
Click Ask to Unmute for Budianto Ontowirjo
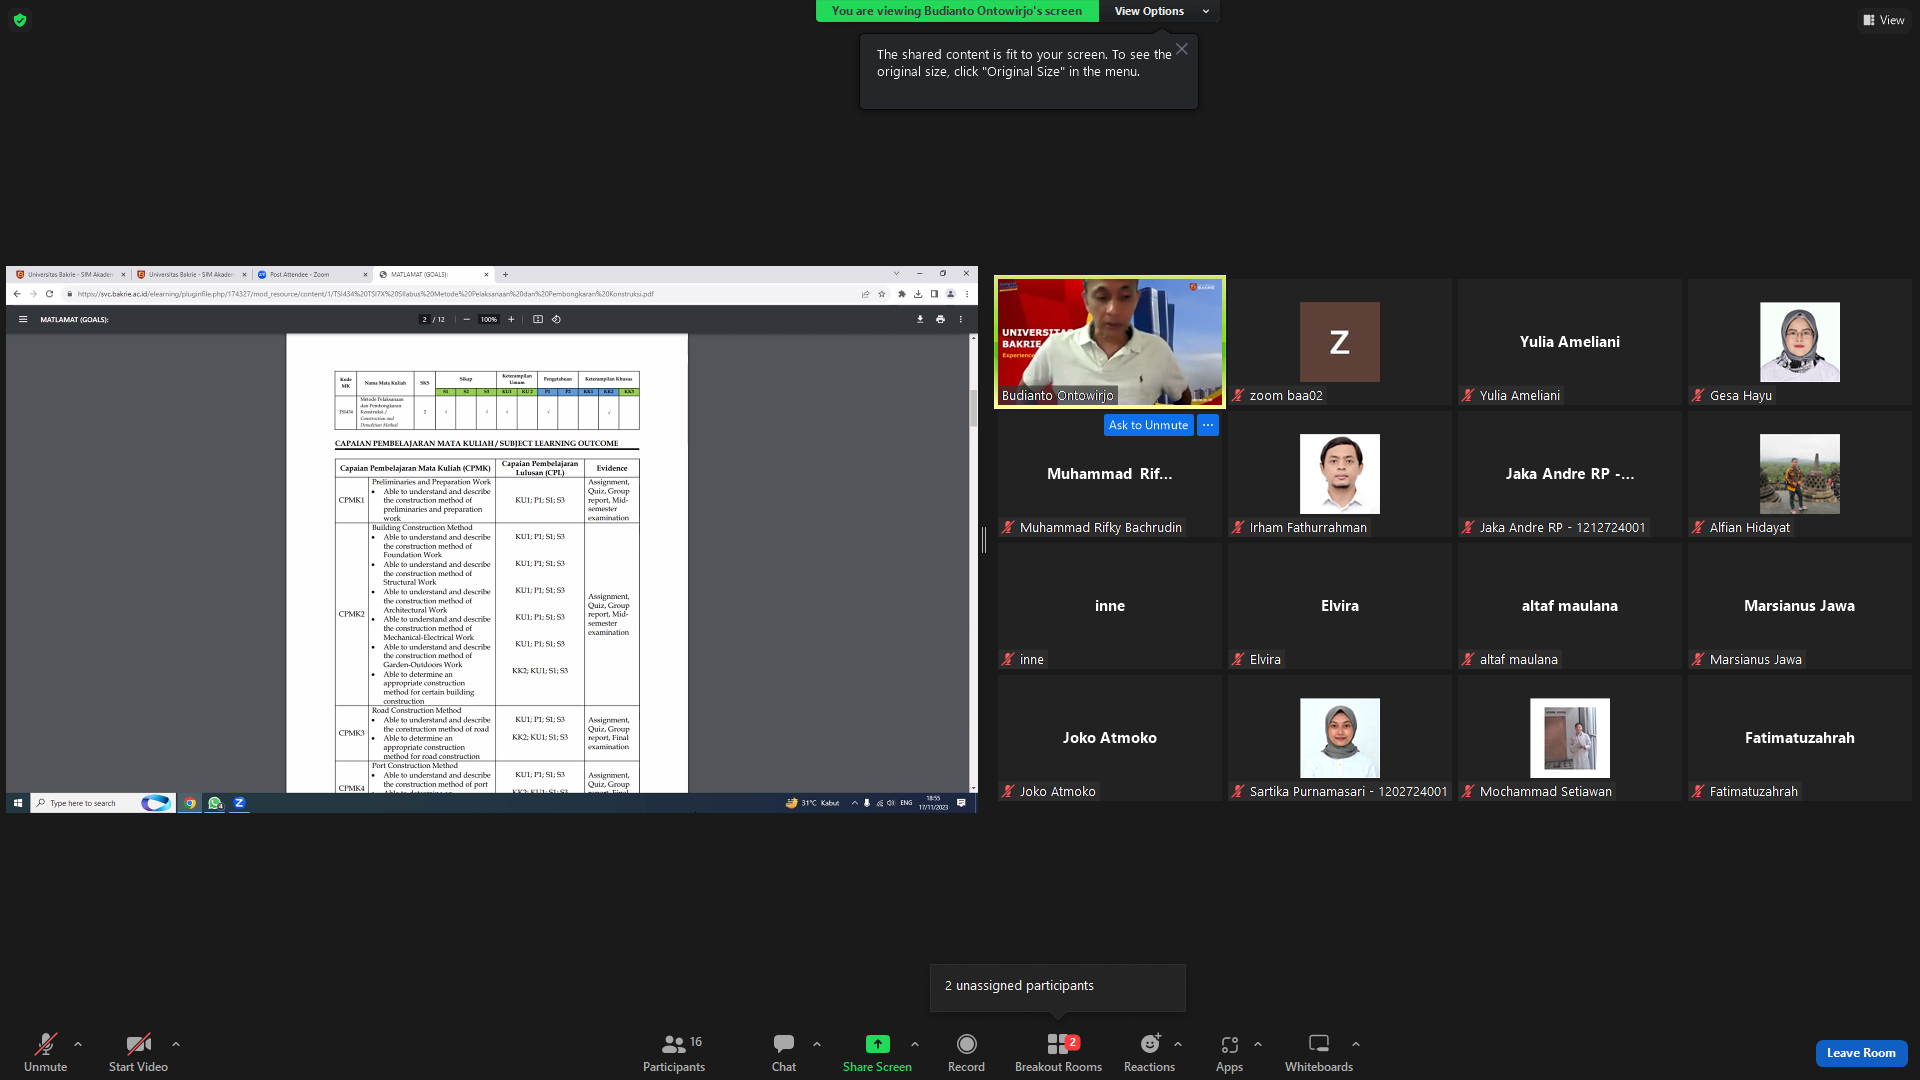click(x=1148, y=425)
